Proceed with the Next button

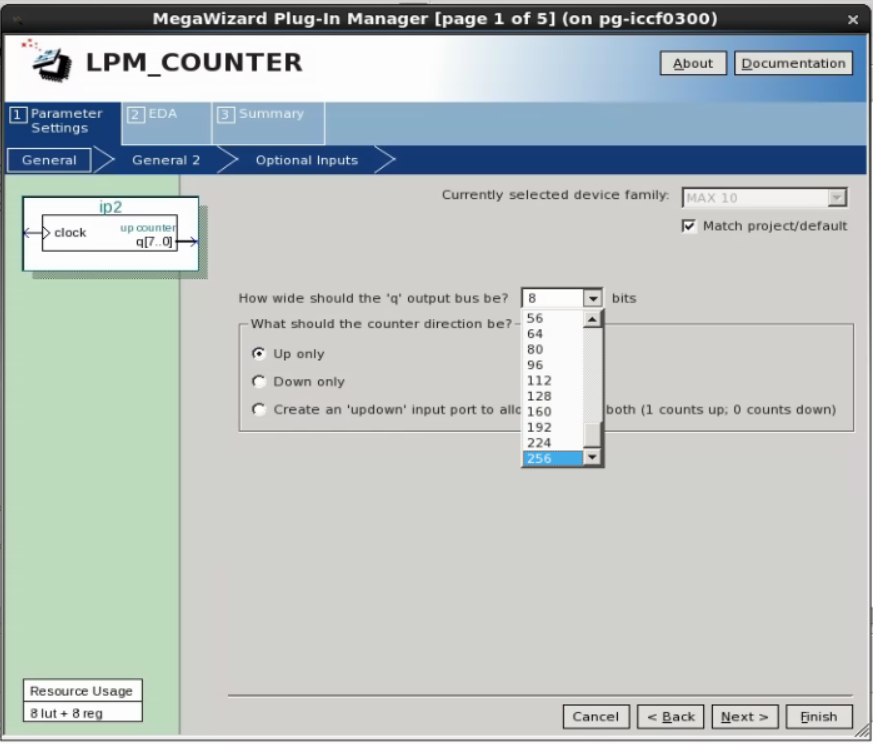pyautogui.click(x=744, y=717)
